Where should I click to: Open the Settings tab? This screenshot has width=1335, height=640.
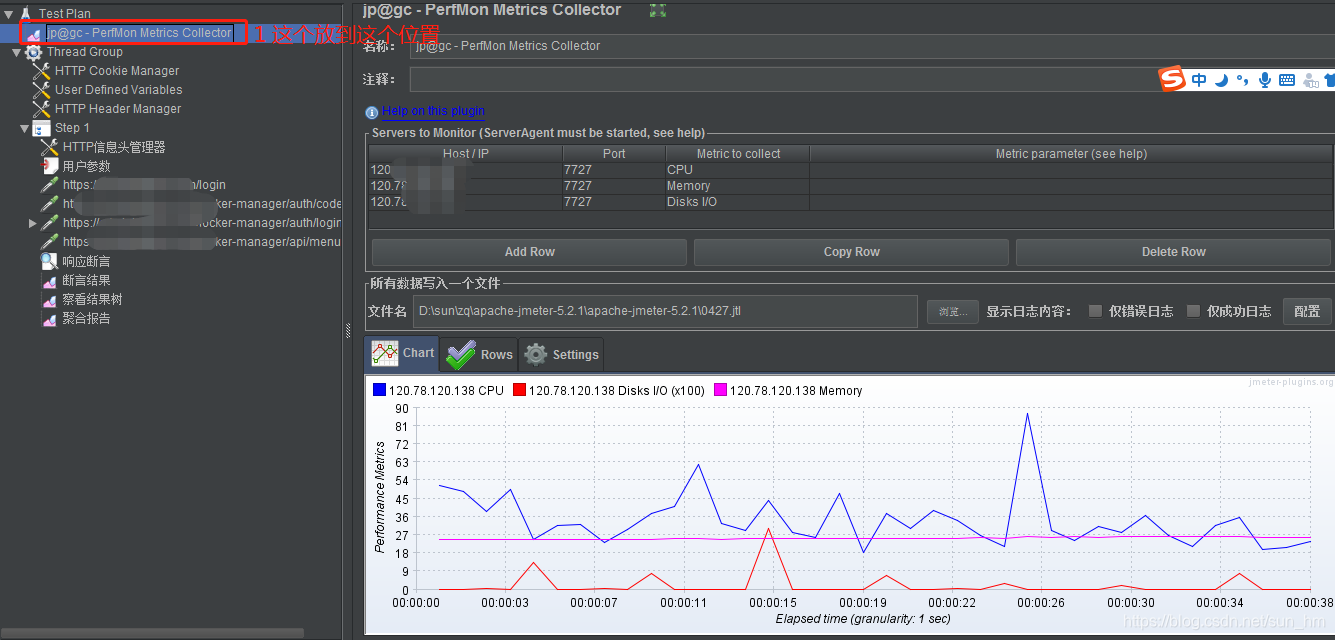(x=562, y=354)
